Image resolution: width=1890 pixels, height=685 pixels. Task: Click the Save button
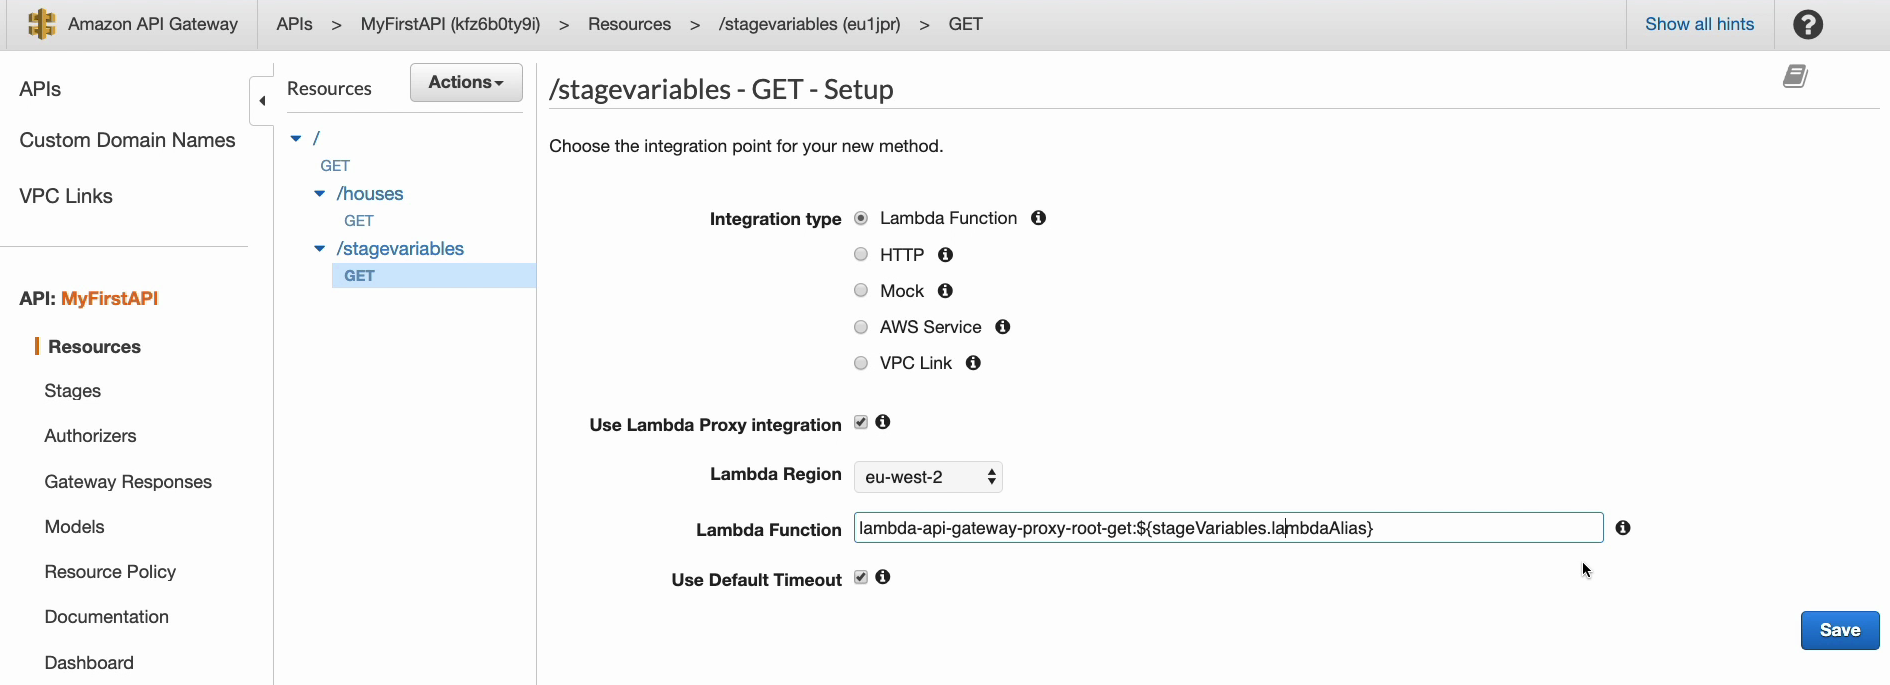[1840, 630]
